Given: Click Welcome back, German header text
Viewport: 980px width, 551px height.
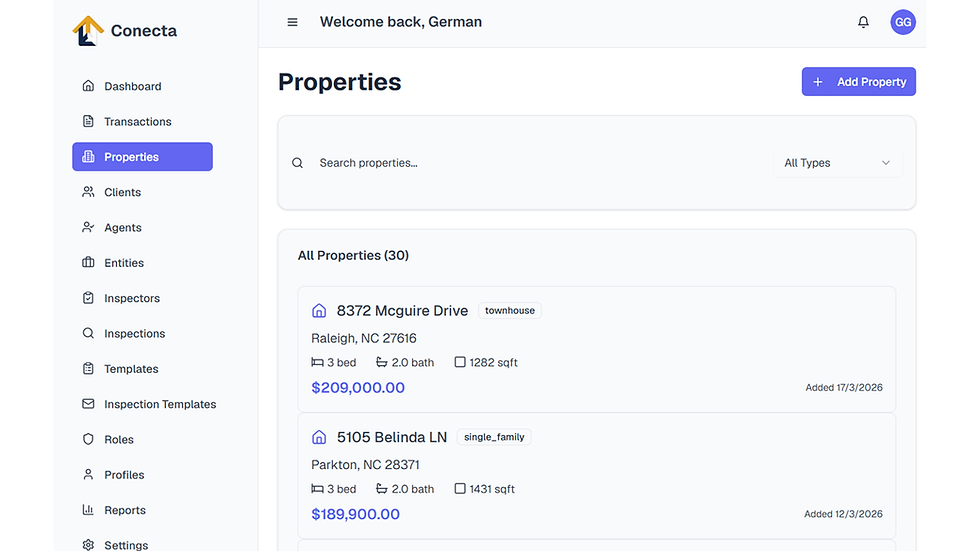Looking at the screenshot, I should click(401, 22).
